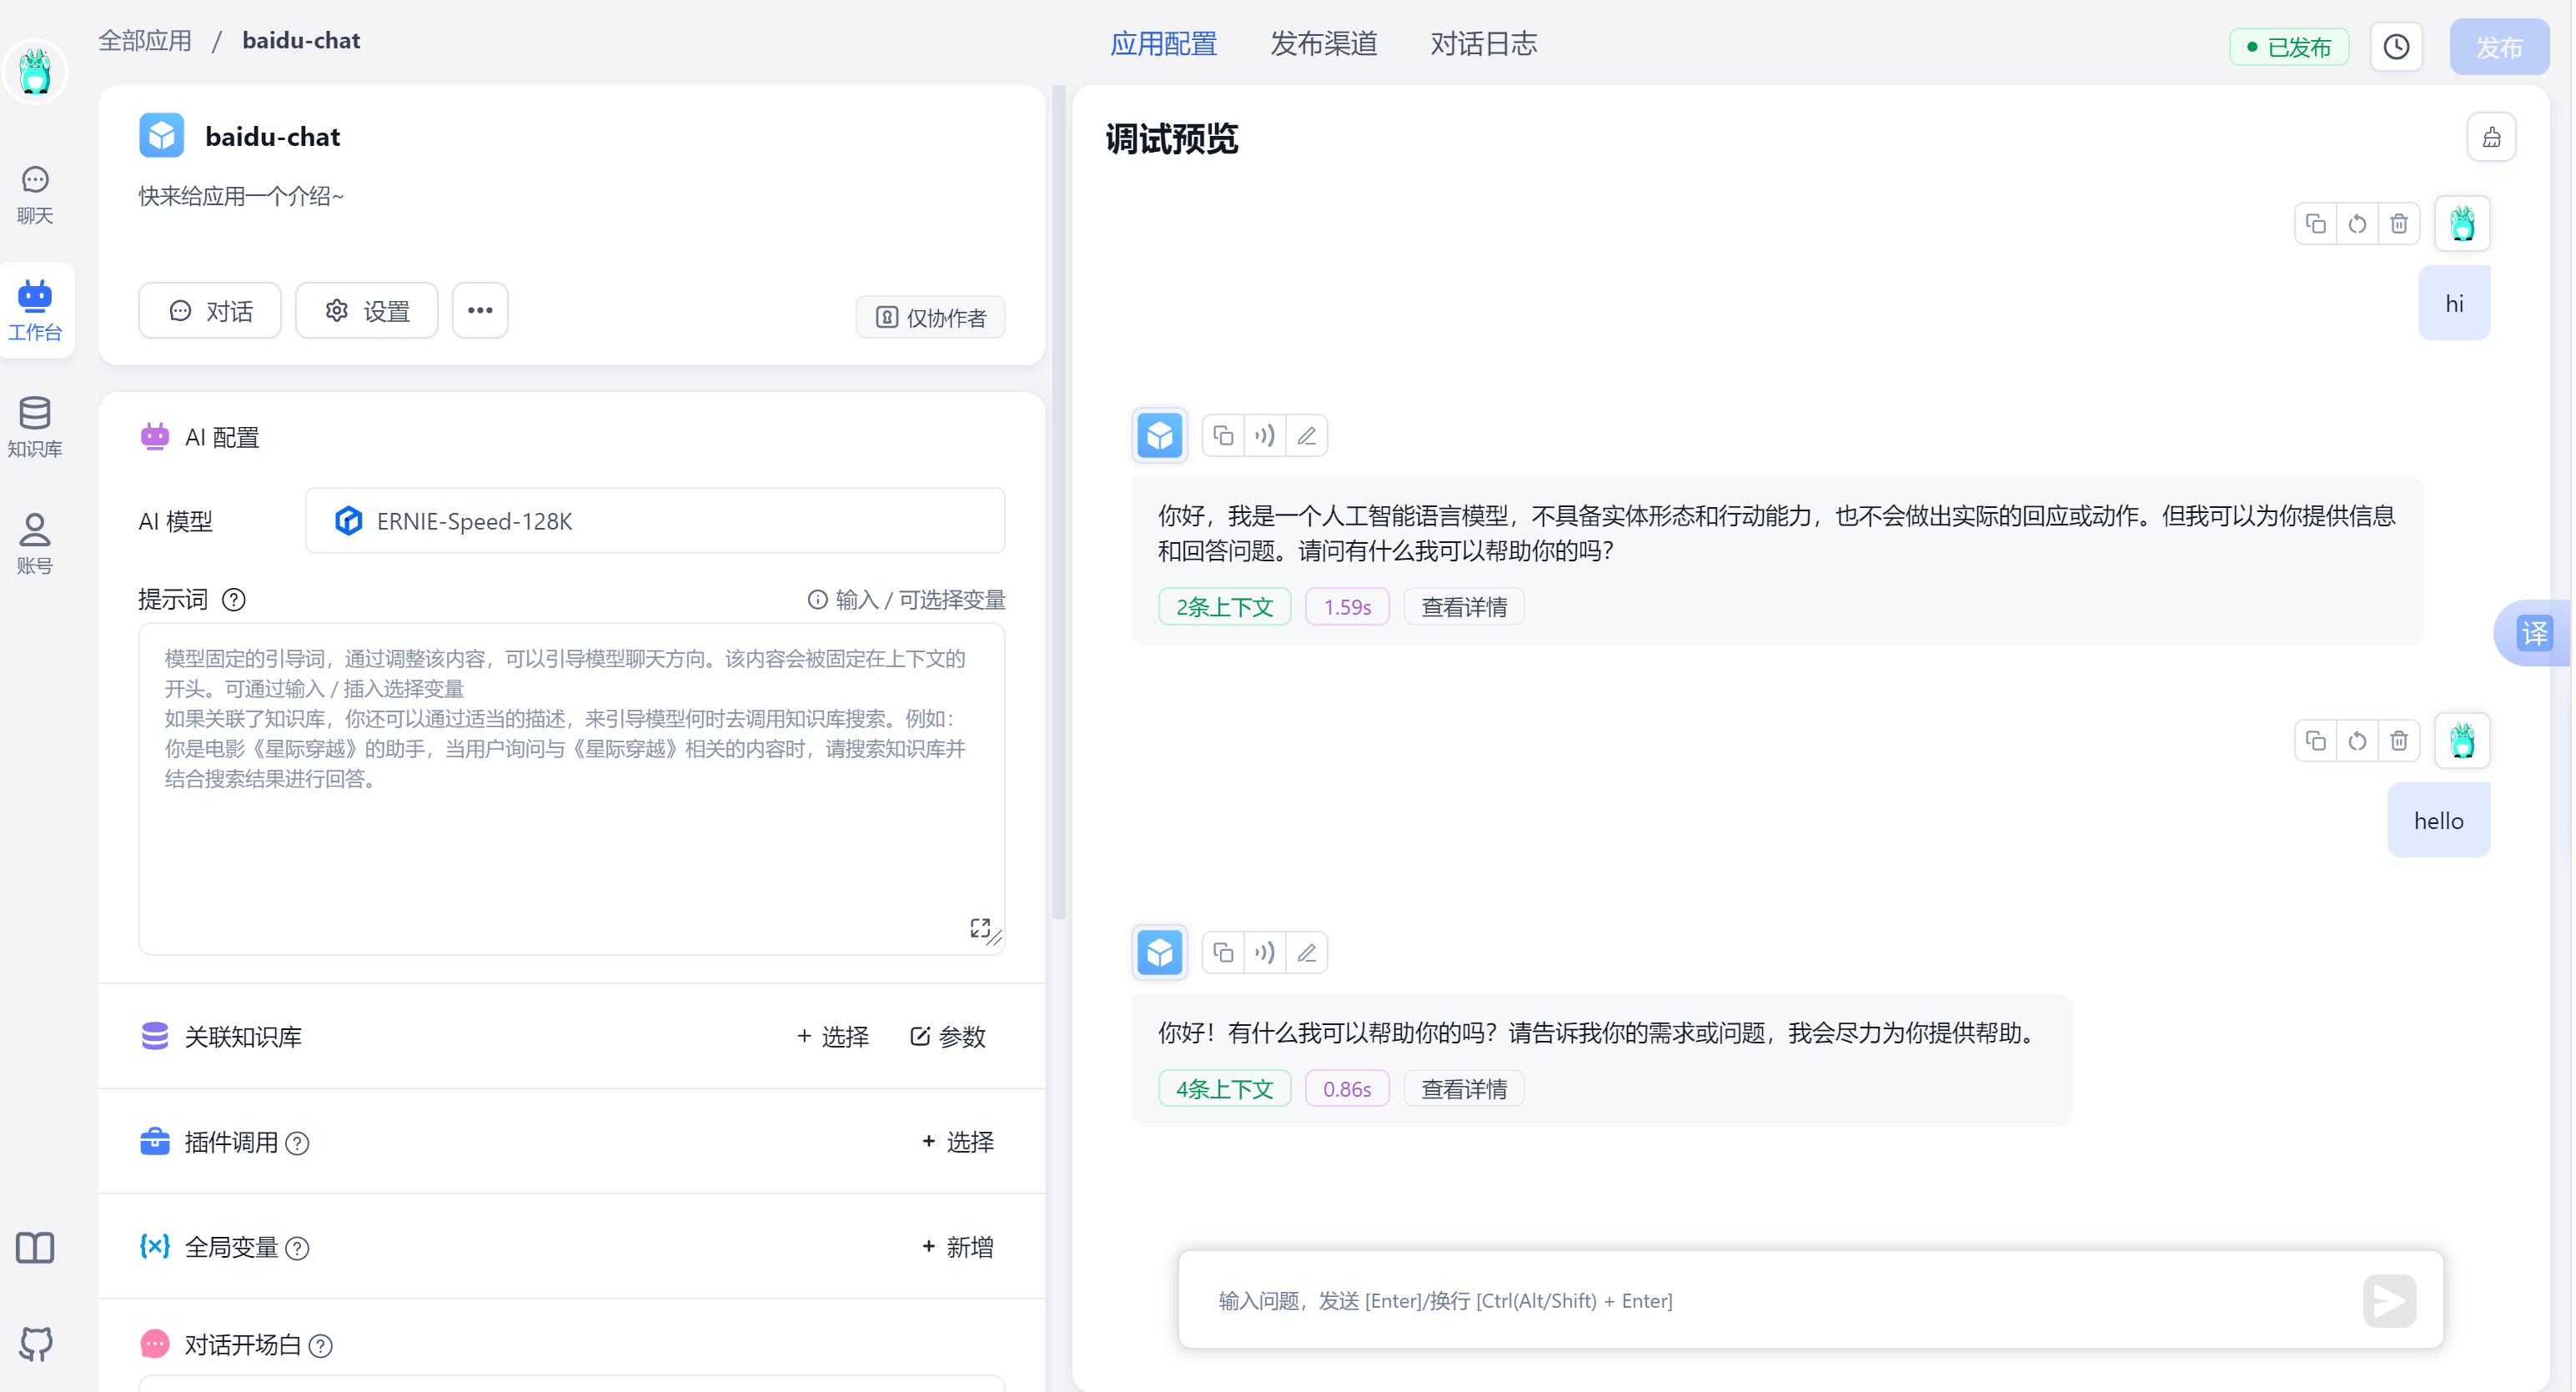Screen dimensions: 2576x1392
Task: Switch to the 应用配置 tab
Action: [x=1163, y=44]
